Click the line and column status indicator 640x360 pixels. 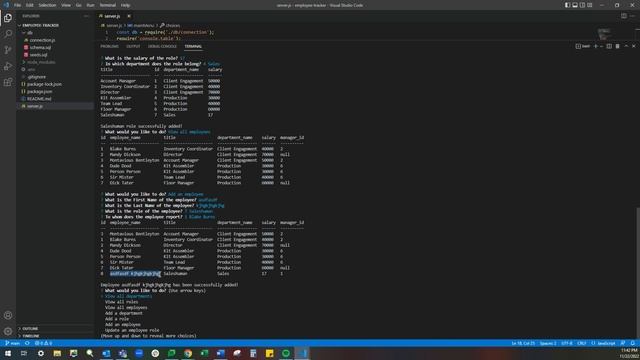[x=523, y=343]
